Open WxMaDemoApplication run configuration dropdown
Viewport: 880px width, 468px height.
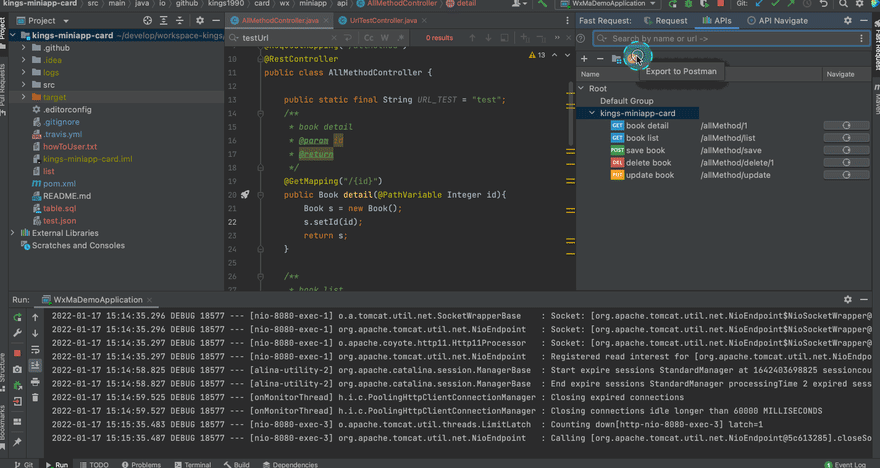(x=609, y=3)
